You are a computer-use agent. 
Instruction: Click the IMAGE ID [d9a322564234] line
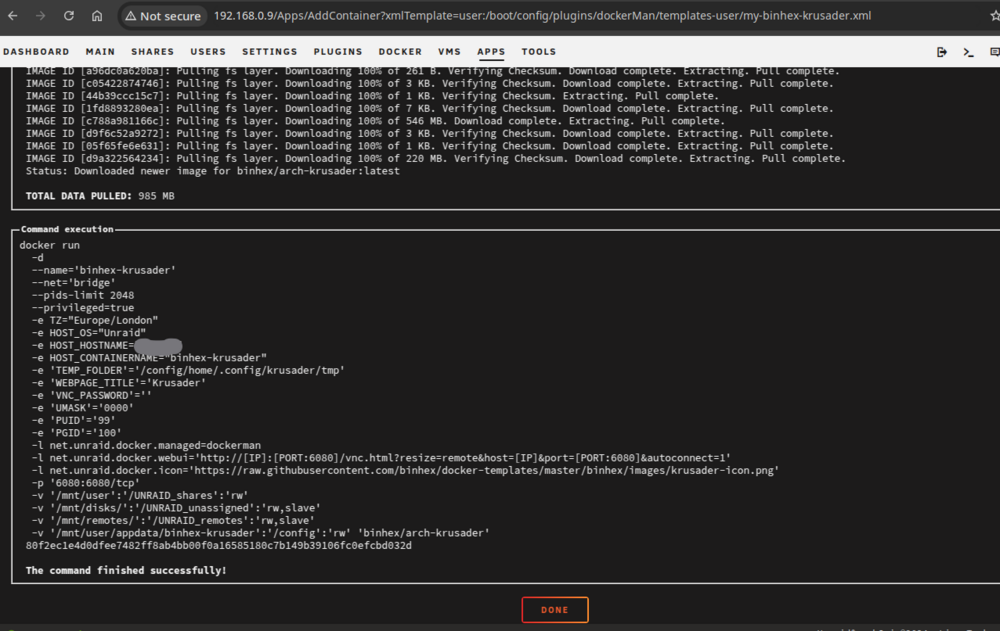click(x=436, y=159)
